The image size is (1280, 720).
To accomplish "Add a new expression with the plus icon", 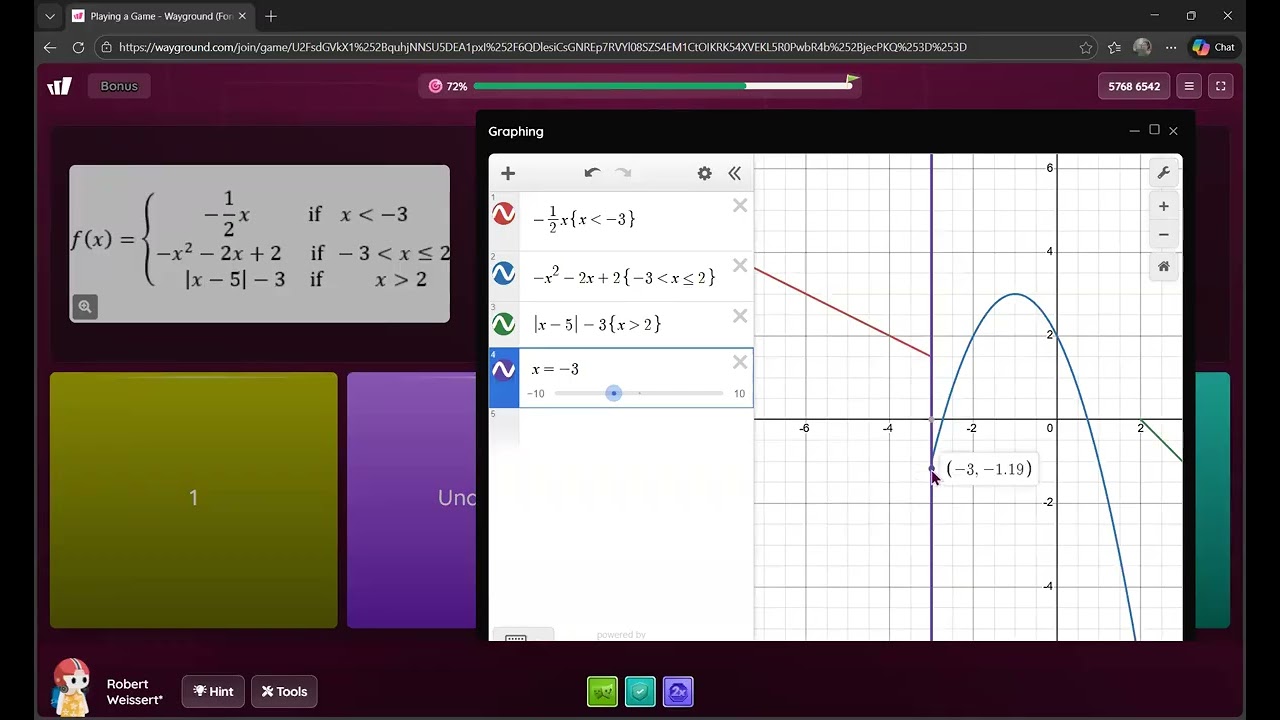I will (x=508, y=173).
